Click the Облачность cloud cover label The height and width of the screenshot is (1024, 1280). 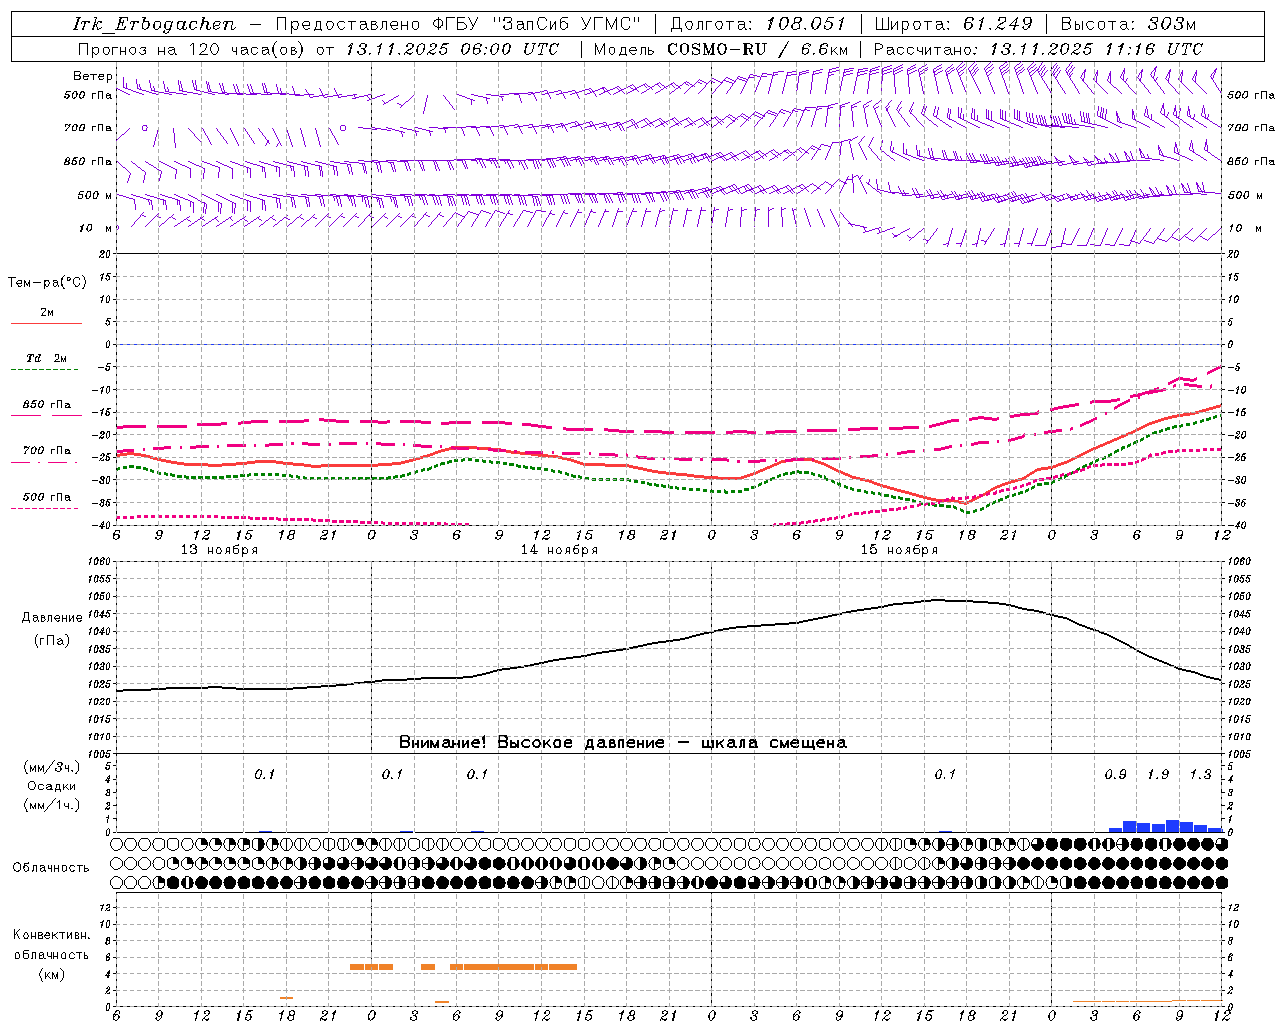51,868
